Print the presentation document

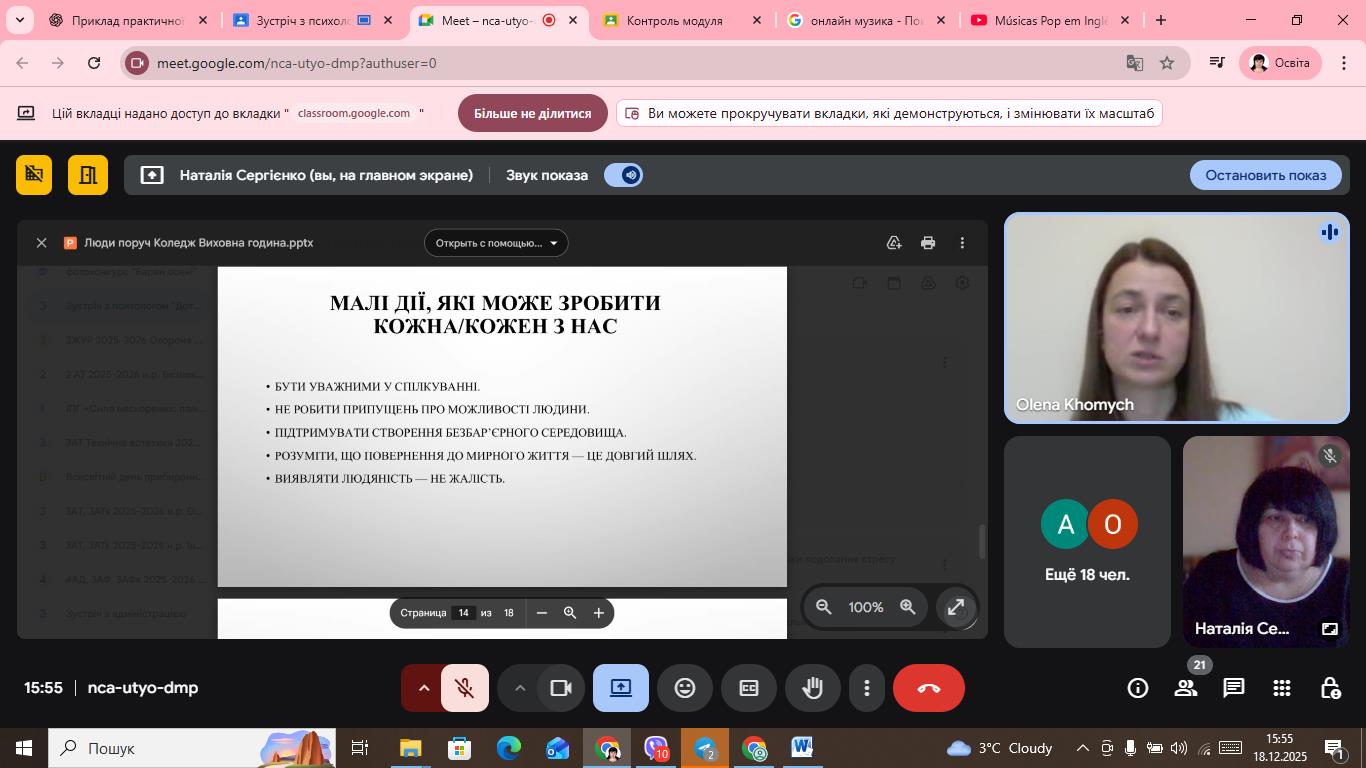pyautogui.click(x=928, y=243)
